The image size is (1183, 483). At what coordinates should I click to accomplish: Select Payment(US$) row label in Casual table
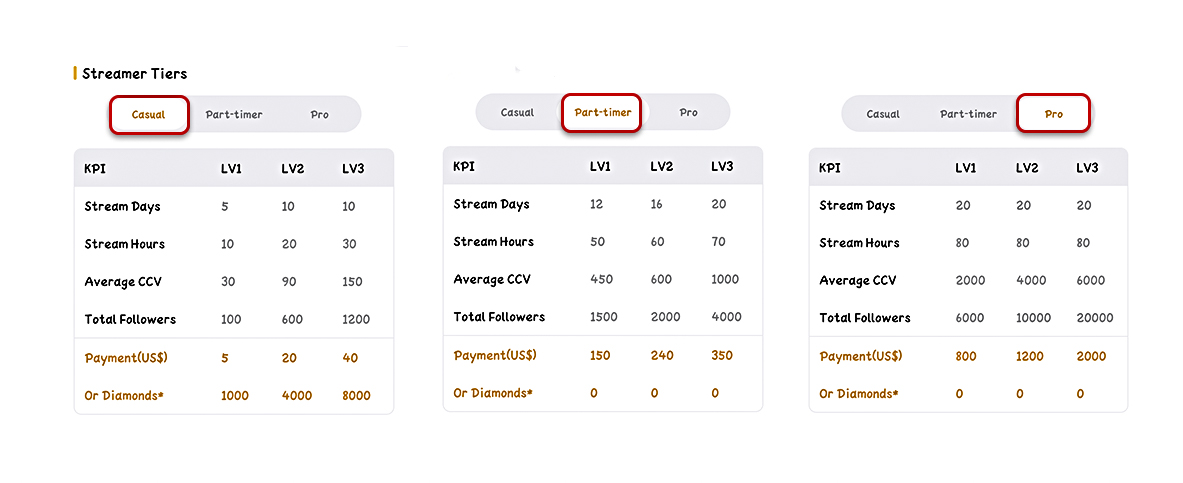[x=126, y=358]
